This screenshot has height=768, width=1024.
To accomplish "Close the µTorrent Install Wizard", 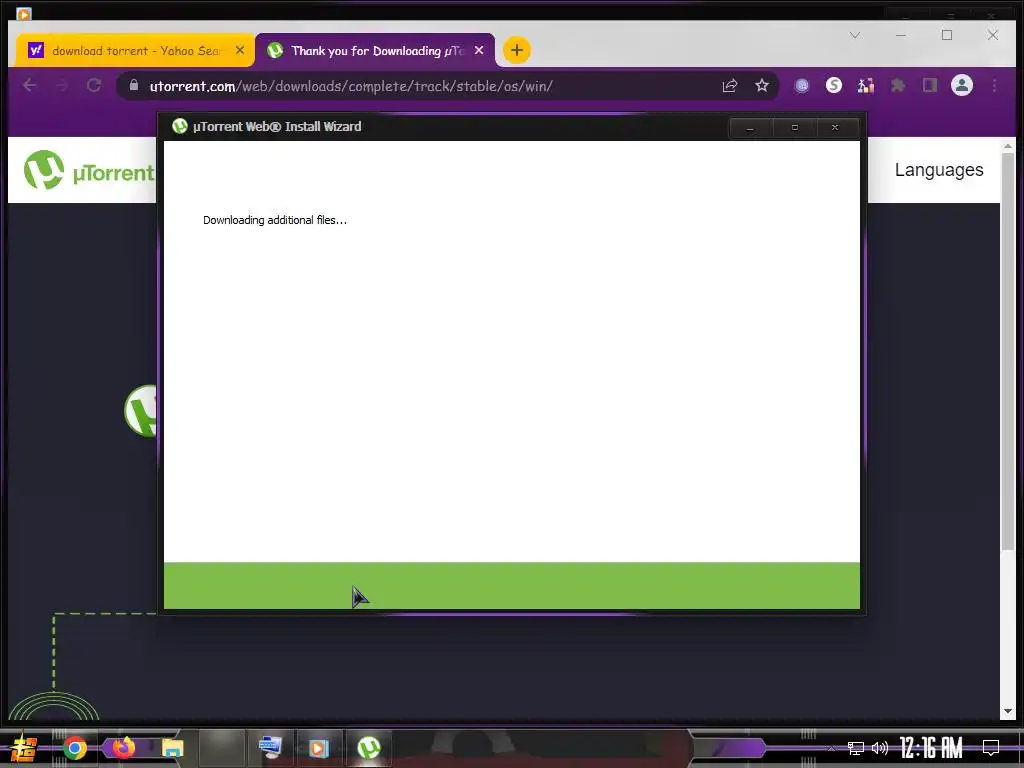I will tap(835, 128).
